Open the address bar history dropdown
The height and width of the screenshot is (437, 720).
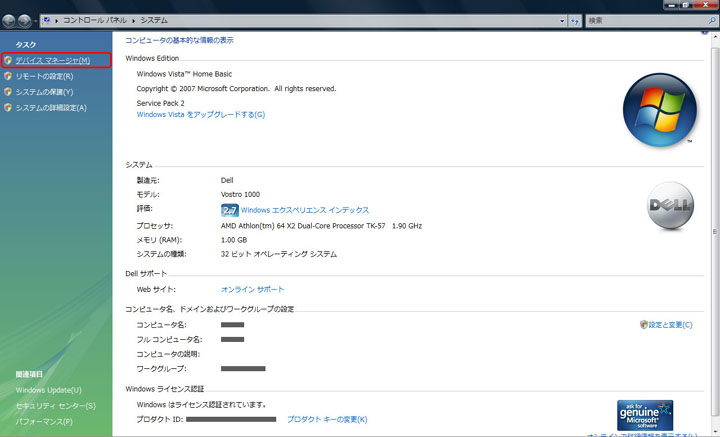[562, 21]
